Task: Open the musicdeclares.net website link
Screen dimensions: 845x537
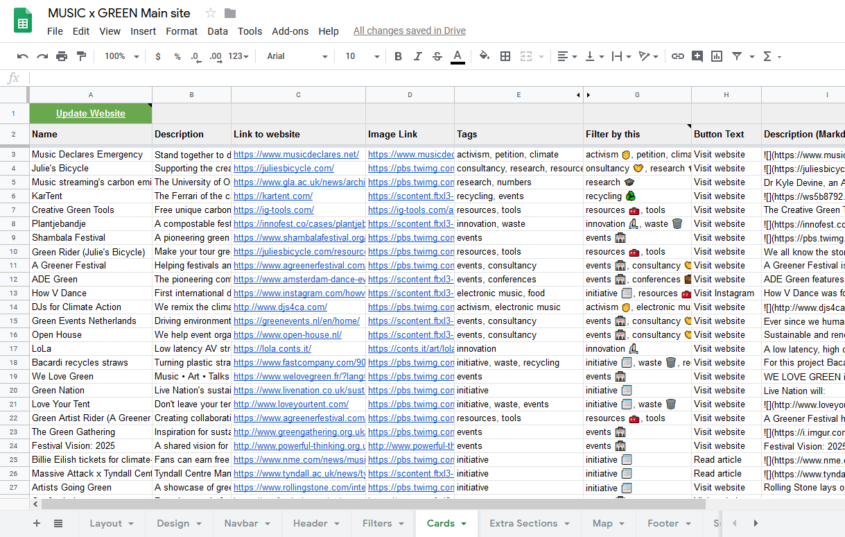Action: (296, 154)
